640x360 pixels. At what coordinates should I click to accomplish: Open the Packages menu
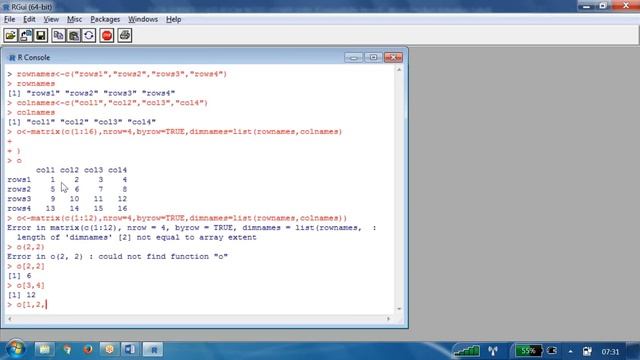105,19
